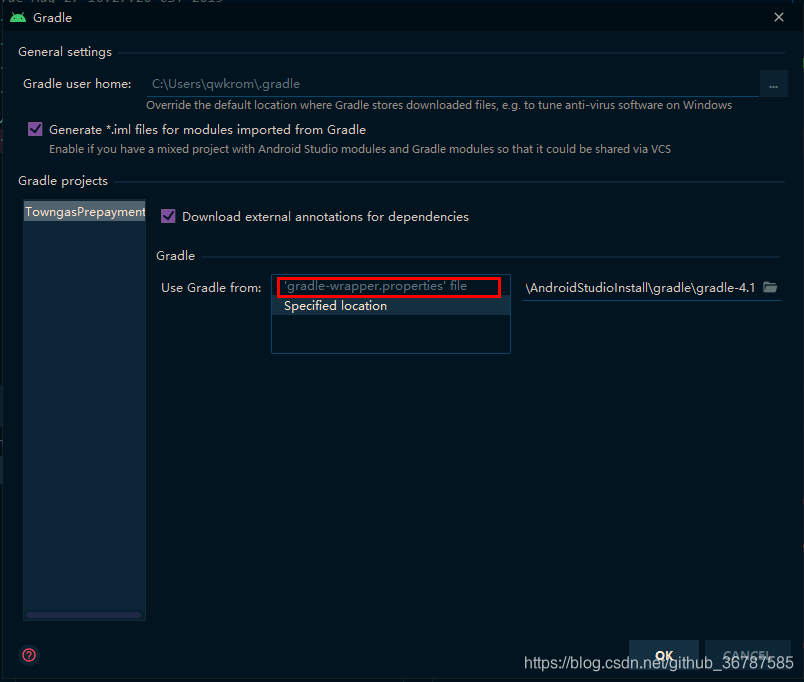Image resolution: width=804 pixels, height=682 pixels.
Task: Click the Override default location hint text
Action: 439,105
